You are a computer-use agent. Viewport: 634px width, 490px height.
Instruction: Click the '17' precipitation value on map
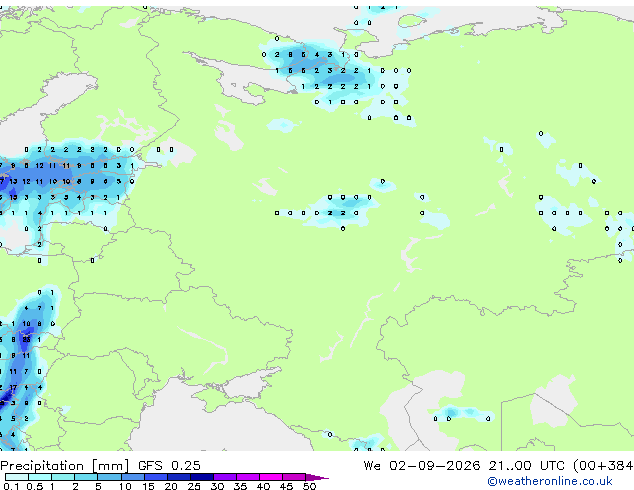[13, 387]
